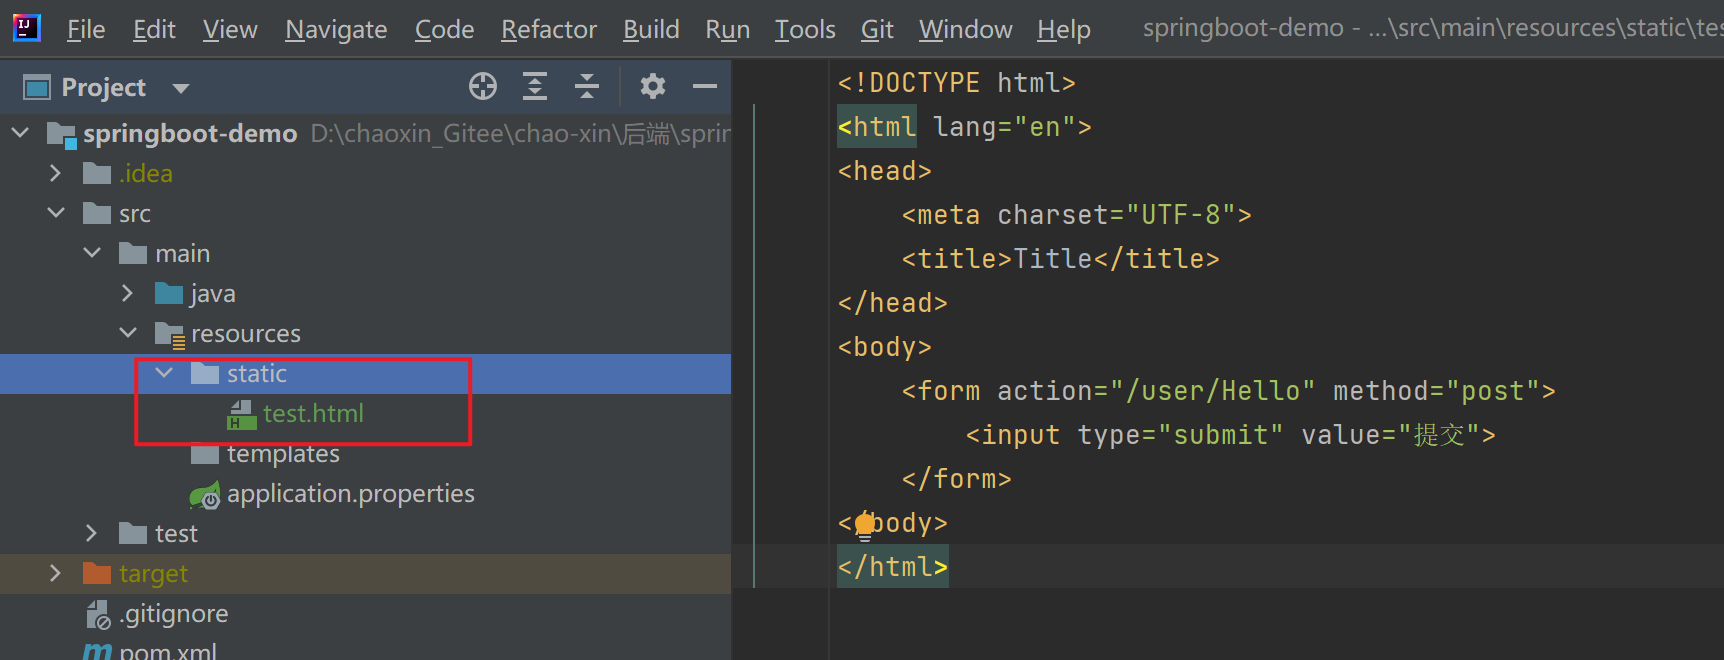Click the java source folder icon
Viewport: 1724px width, 660px height.
(x=169, y=294)
